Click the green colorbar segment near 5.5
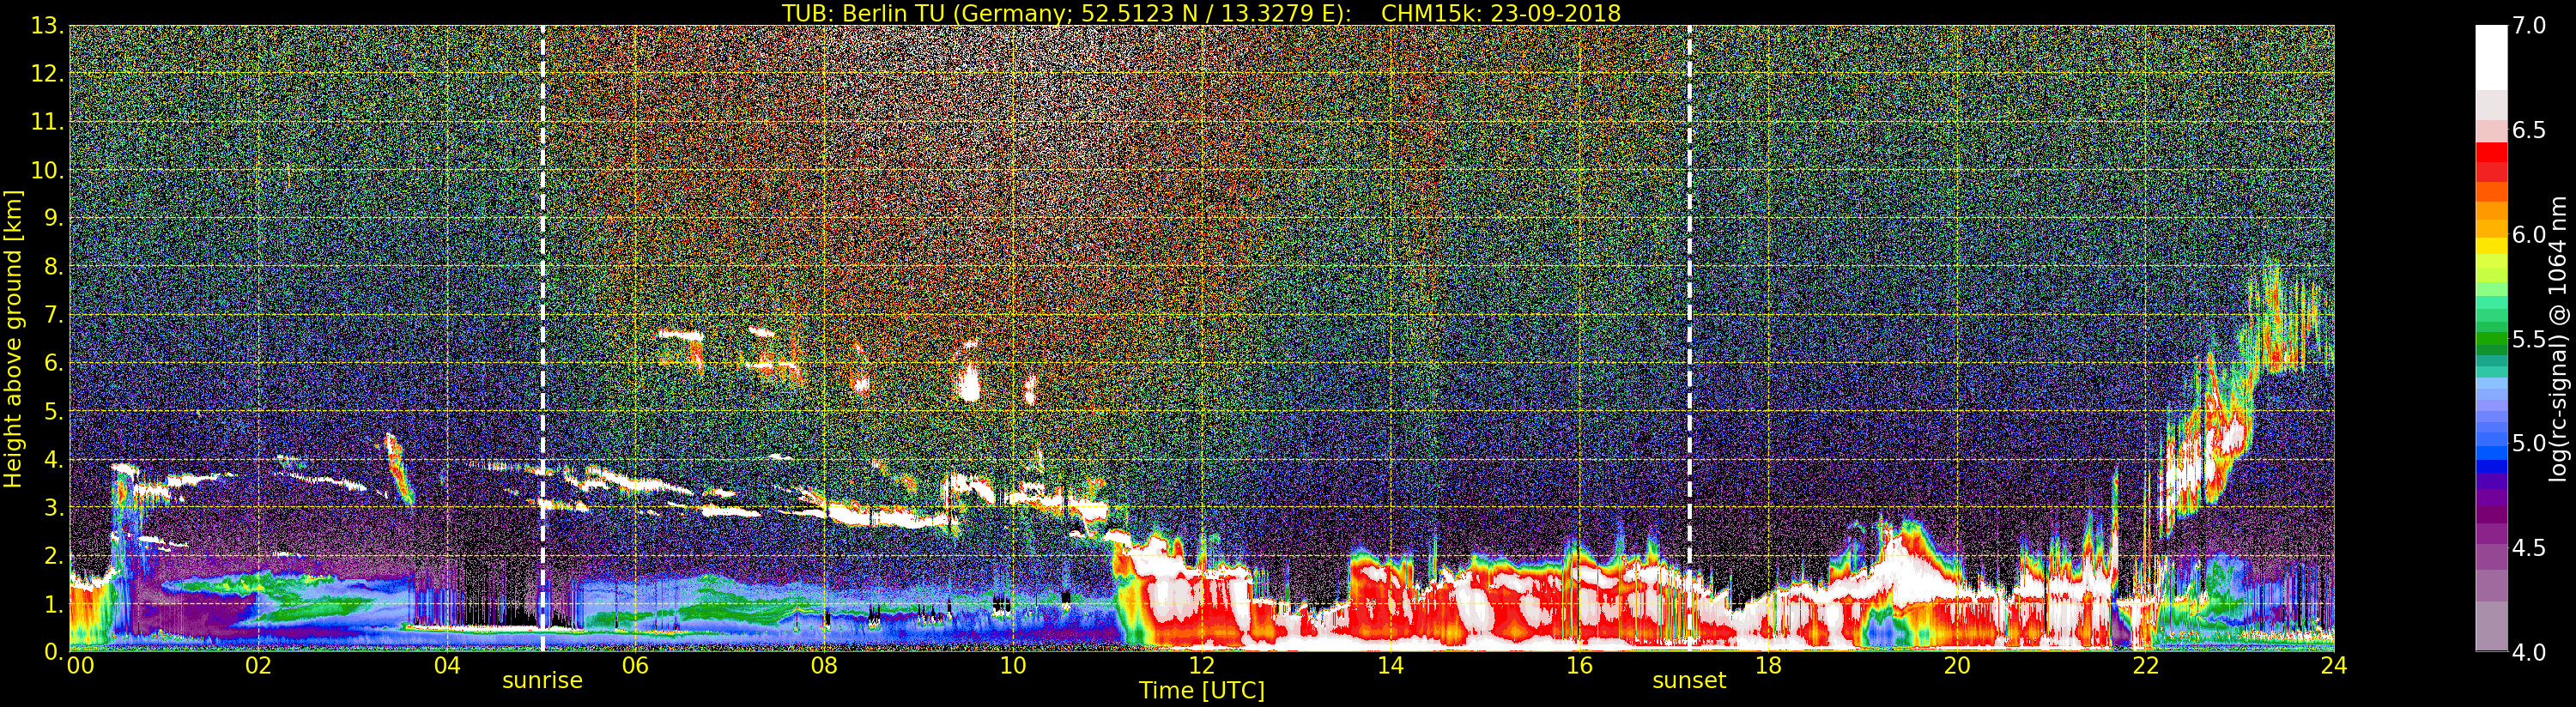Viewport: 2576px width, 707px height. [2491, 340]
